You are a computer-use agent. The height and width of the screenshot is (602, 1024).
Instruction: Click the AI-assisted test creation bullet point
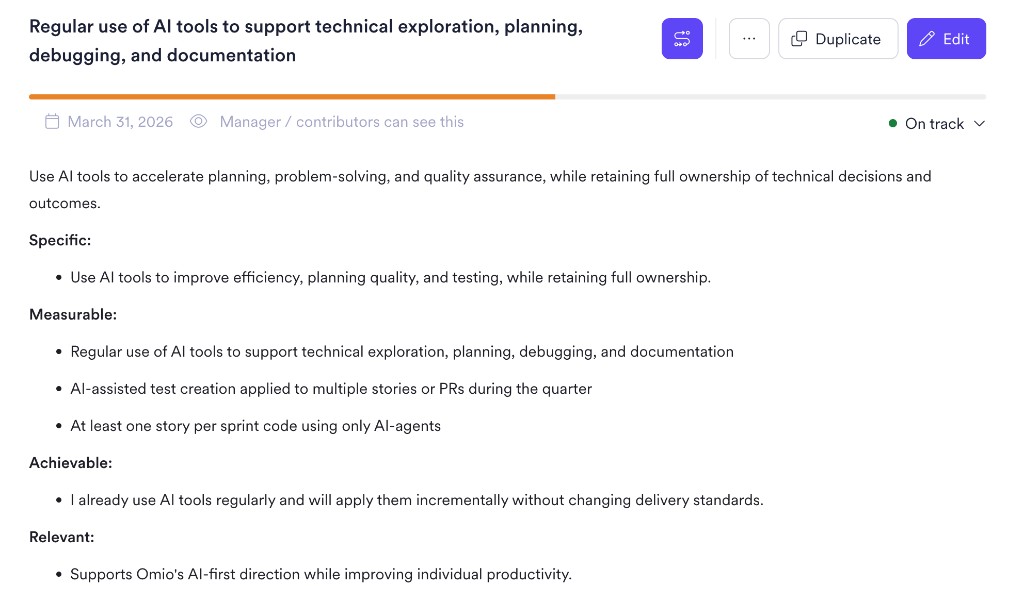coord(330,388)
